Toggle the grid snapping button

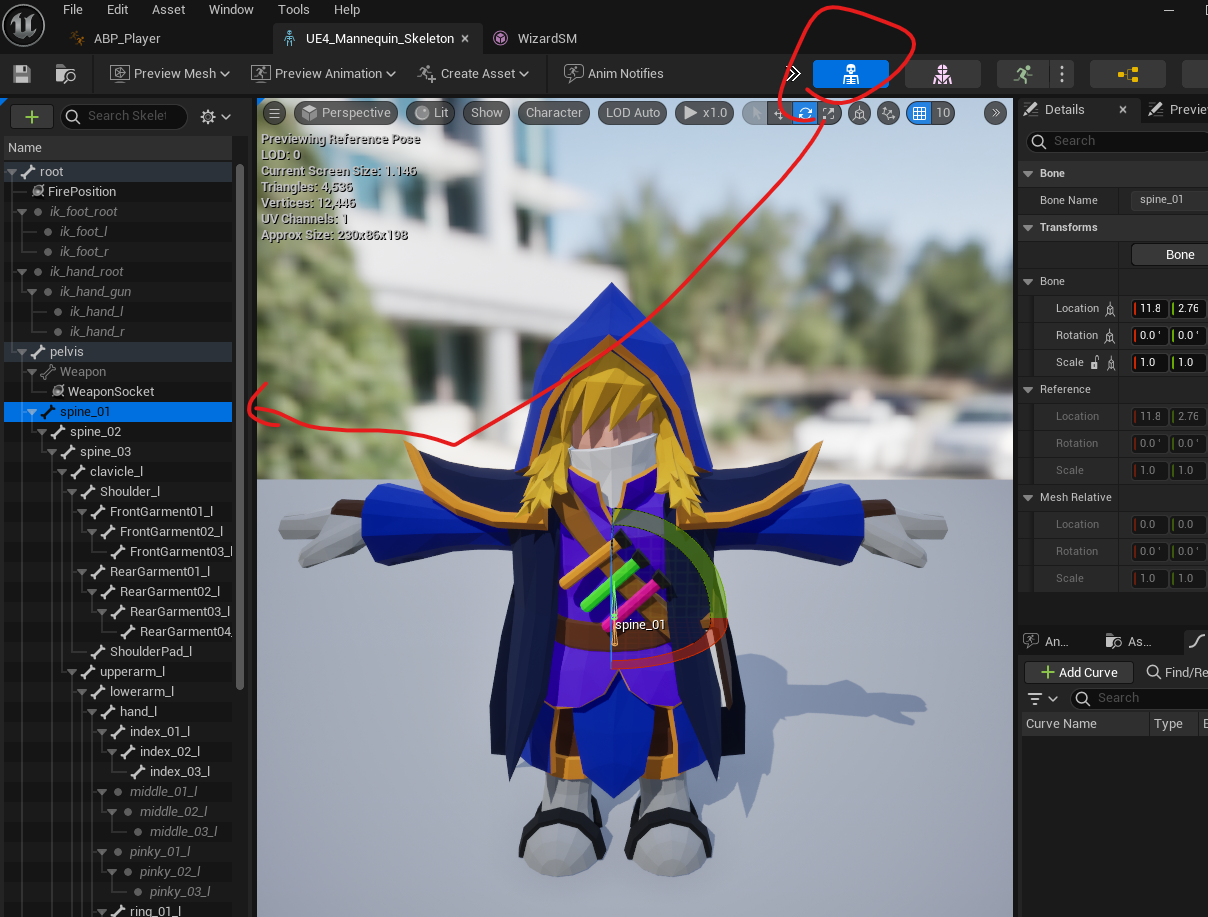click(918, 113)
